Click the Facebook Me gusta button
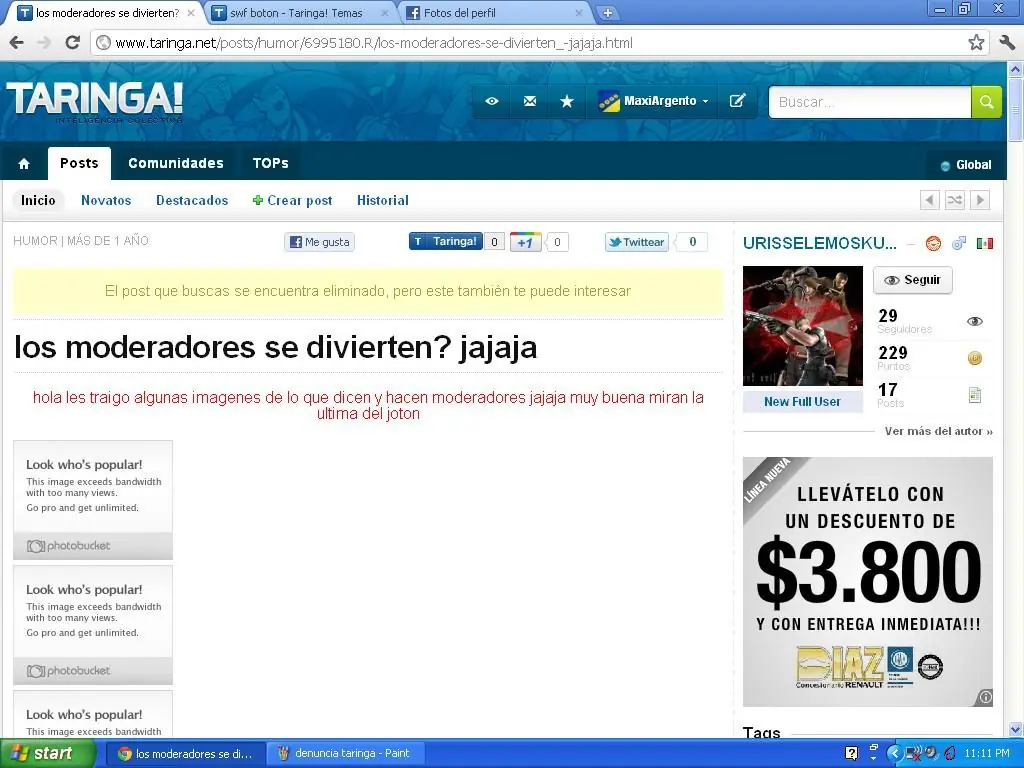This screenshot has width=1024, height=768. click(x=319, y=242)
